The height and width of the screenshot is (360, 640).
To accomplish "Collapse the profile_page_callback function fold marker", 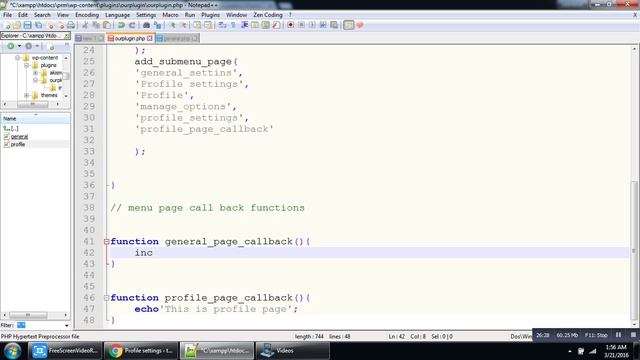I will 107,298.
